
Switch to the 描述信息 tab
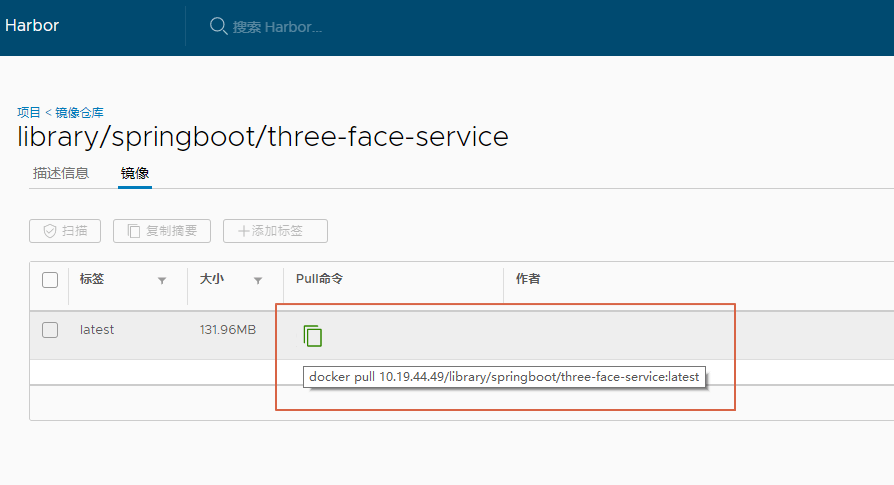61,173
